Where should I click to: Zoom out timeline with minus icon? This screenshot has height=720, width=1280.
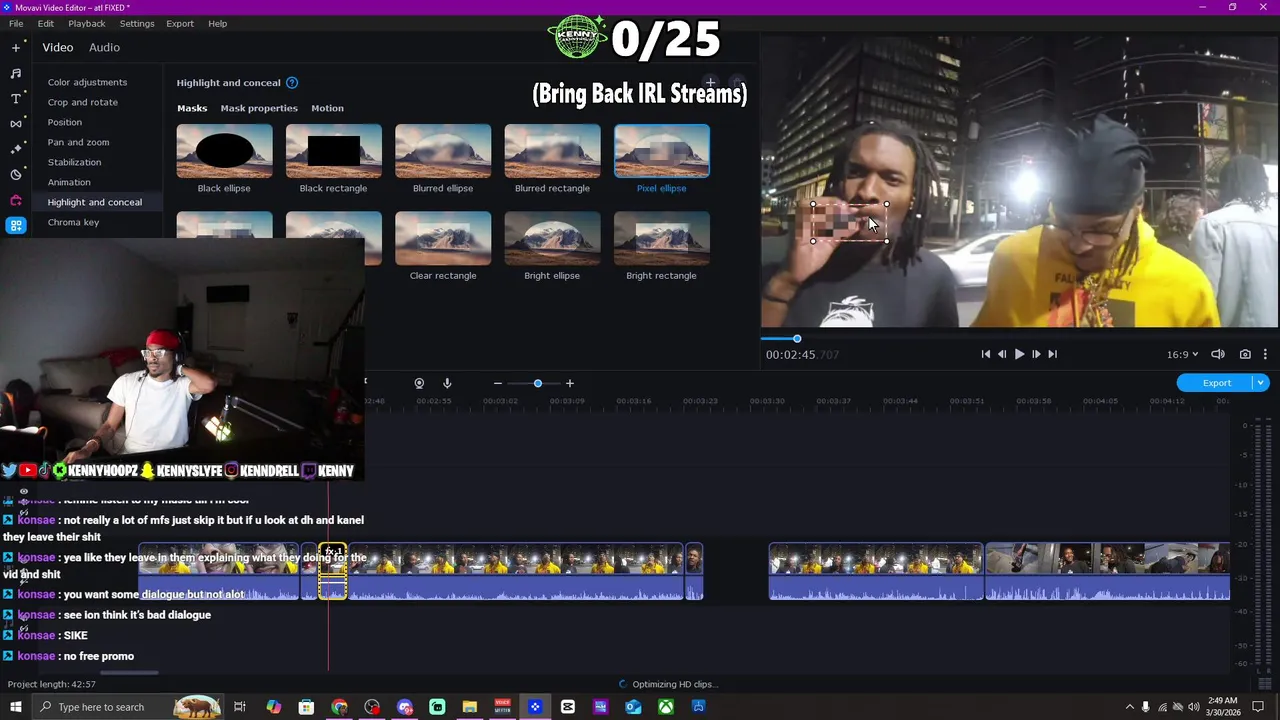coord(497,383)
